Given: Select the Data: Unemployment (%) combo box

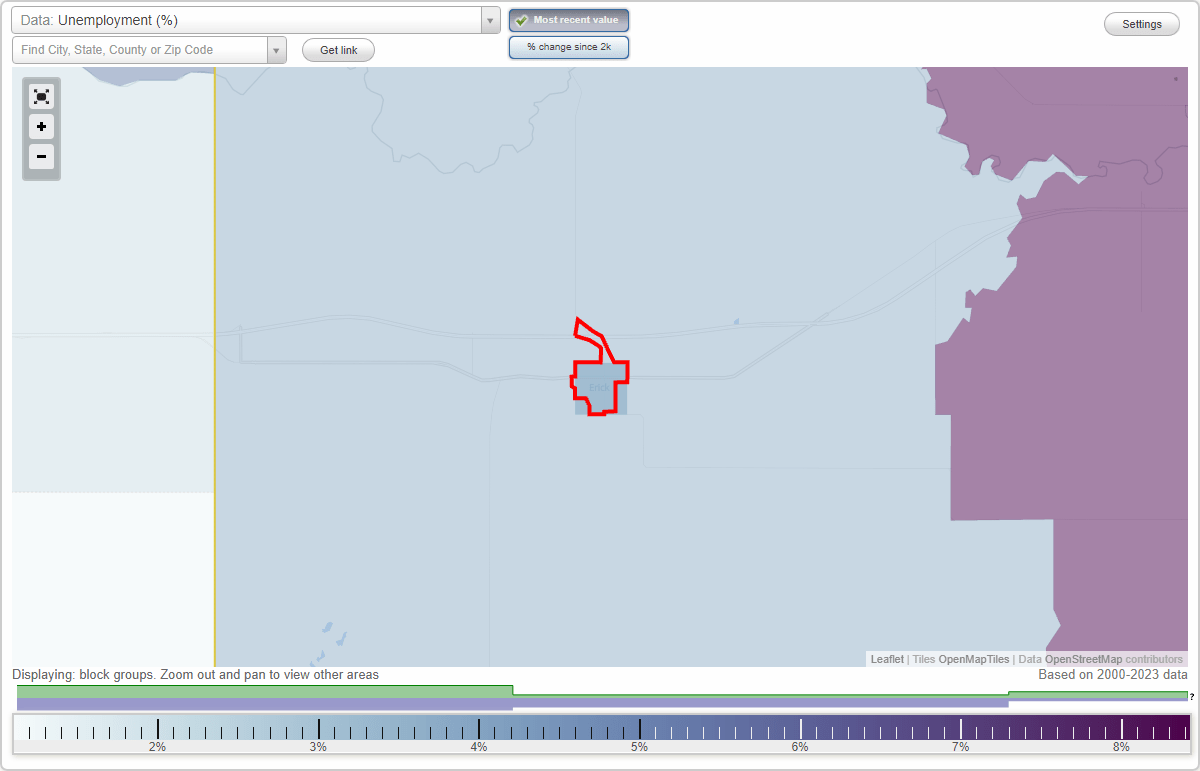Looking at the screenshot, I should pos(255,20).
